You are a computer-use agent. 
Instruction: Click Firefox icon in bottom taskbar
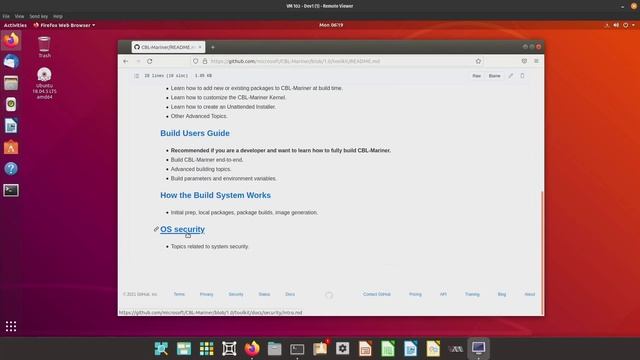(x=252, y=349)
